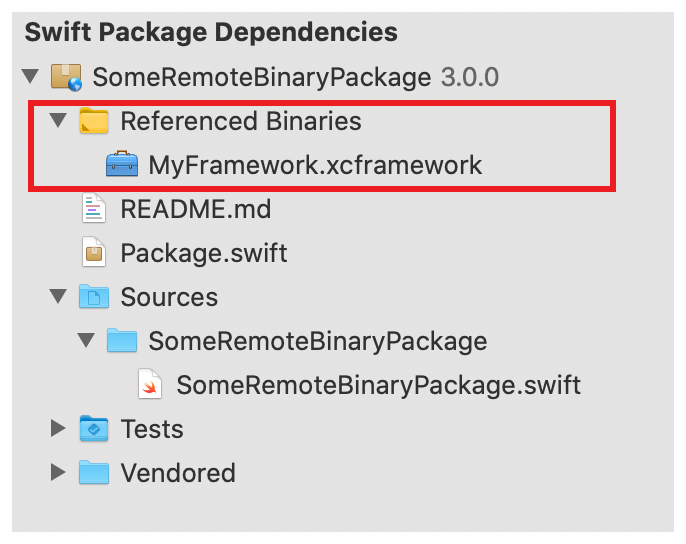This screenshot has height=544, width=686.
Task: Select MyFramework.xcframework in the tree
Action: 315,165
